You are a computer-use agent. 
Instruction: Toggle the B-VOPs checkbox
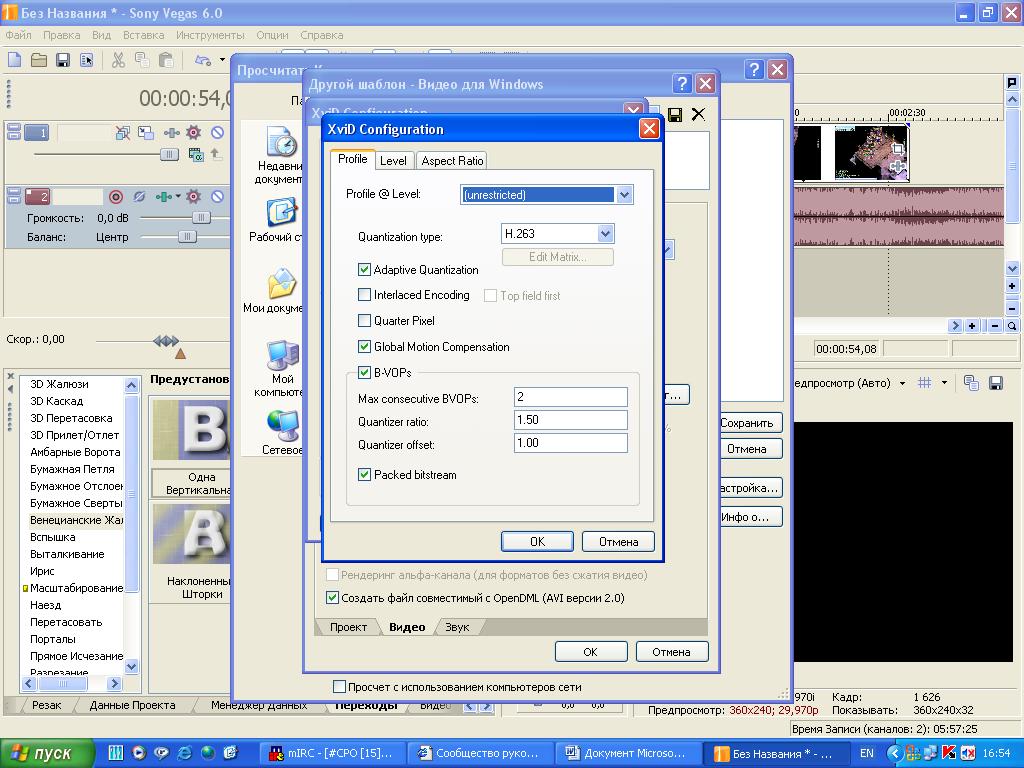(x=364, y=373)
